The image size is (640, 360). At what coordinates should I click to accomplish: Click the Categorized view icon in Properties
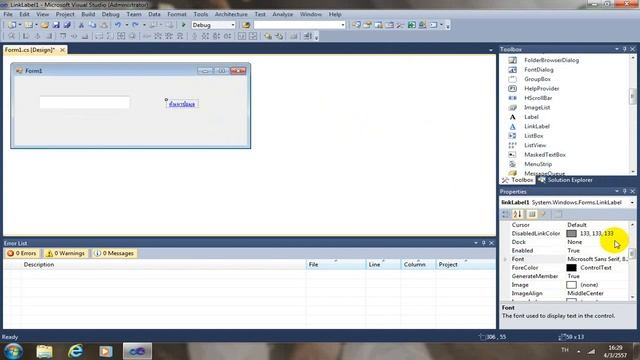coord(506,214)
